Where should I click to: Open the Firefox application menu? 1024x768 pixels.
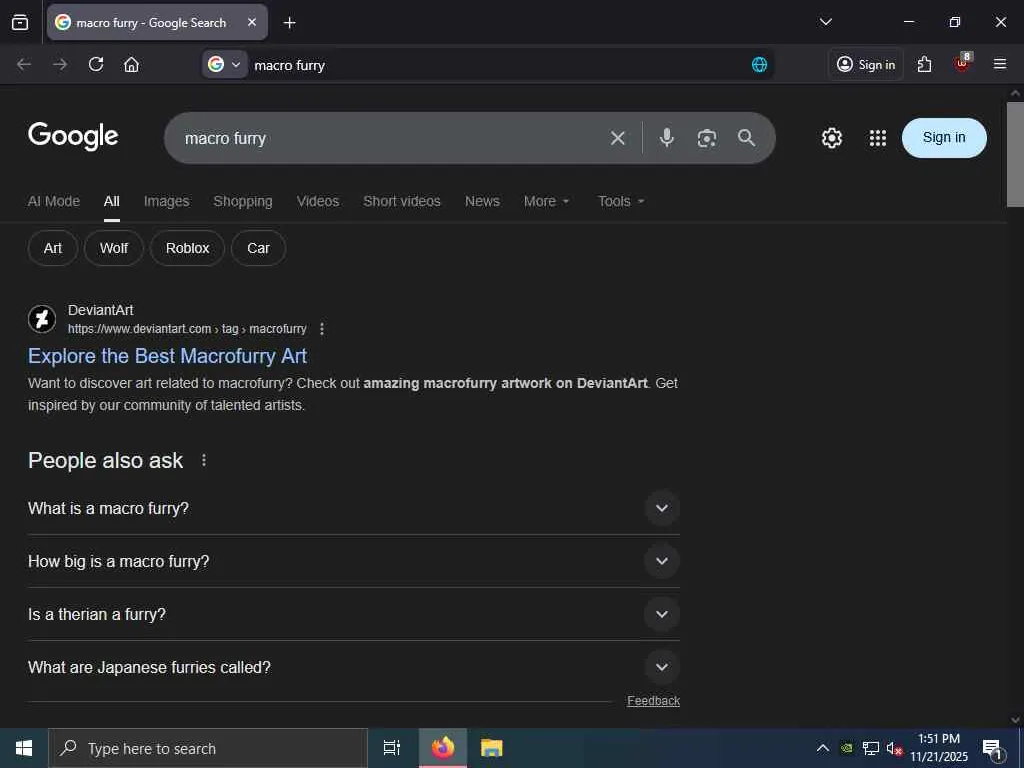pos(1000,64)
